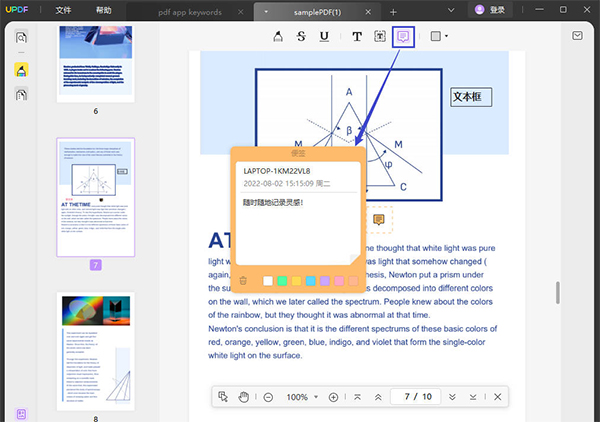Open the 文件 menu
The height and width of the screenshot is (422, 600).
[64, 10]
